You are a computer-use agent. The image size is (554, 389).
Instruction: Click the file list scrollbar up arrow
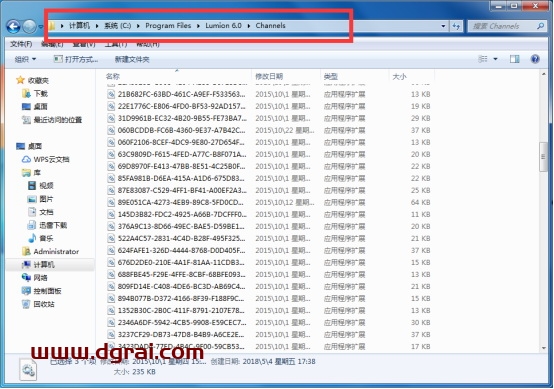coord(543,73)
